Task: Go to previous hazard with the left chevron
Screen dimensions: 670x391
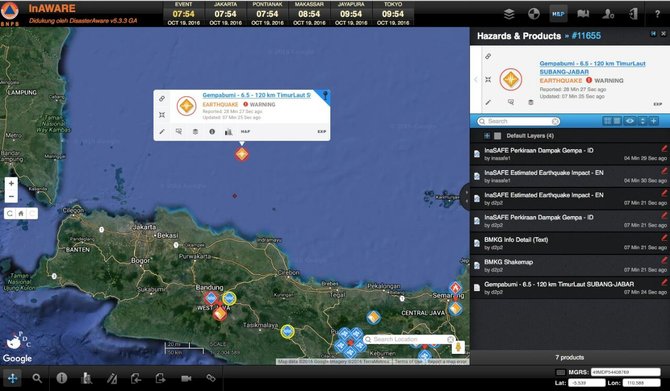Action: [475, 79]
